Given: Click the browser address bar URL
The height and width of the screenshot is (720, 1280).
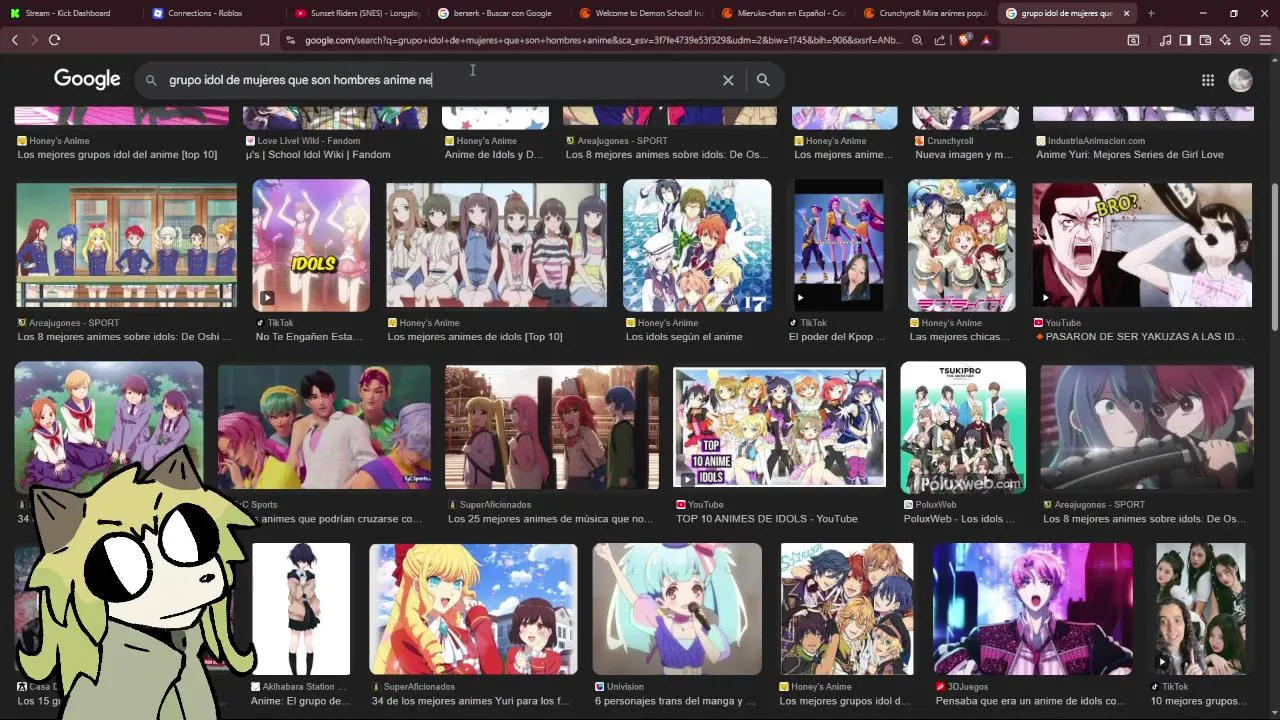Looking at the screenshot, I should click(602, 40).
